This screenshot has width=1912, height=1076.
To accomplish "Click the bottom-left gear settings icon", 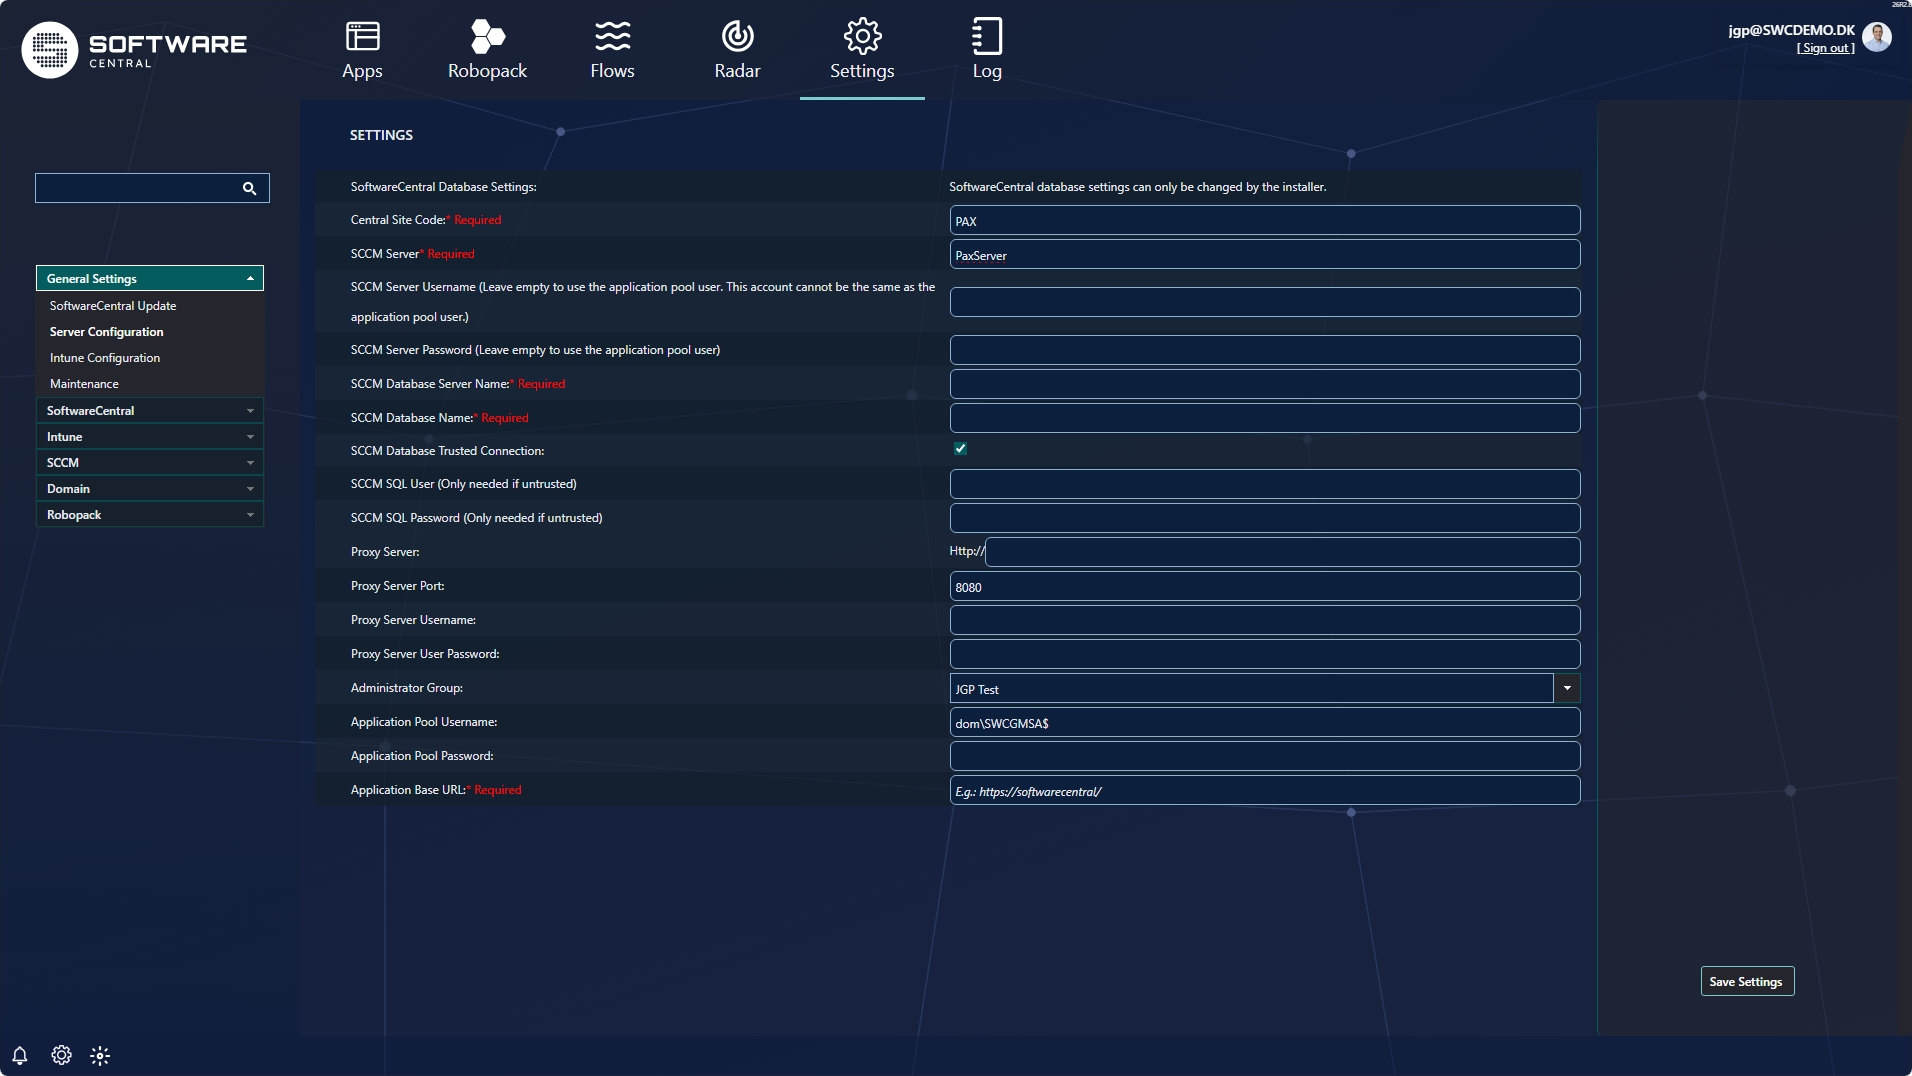I will (x=61, y=1055).
